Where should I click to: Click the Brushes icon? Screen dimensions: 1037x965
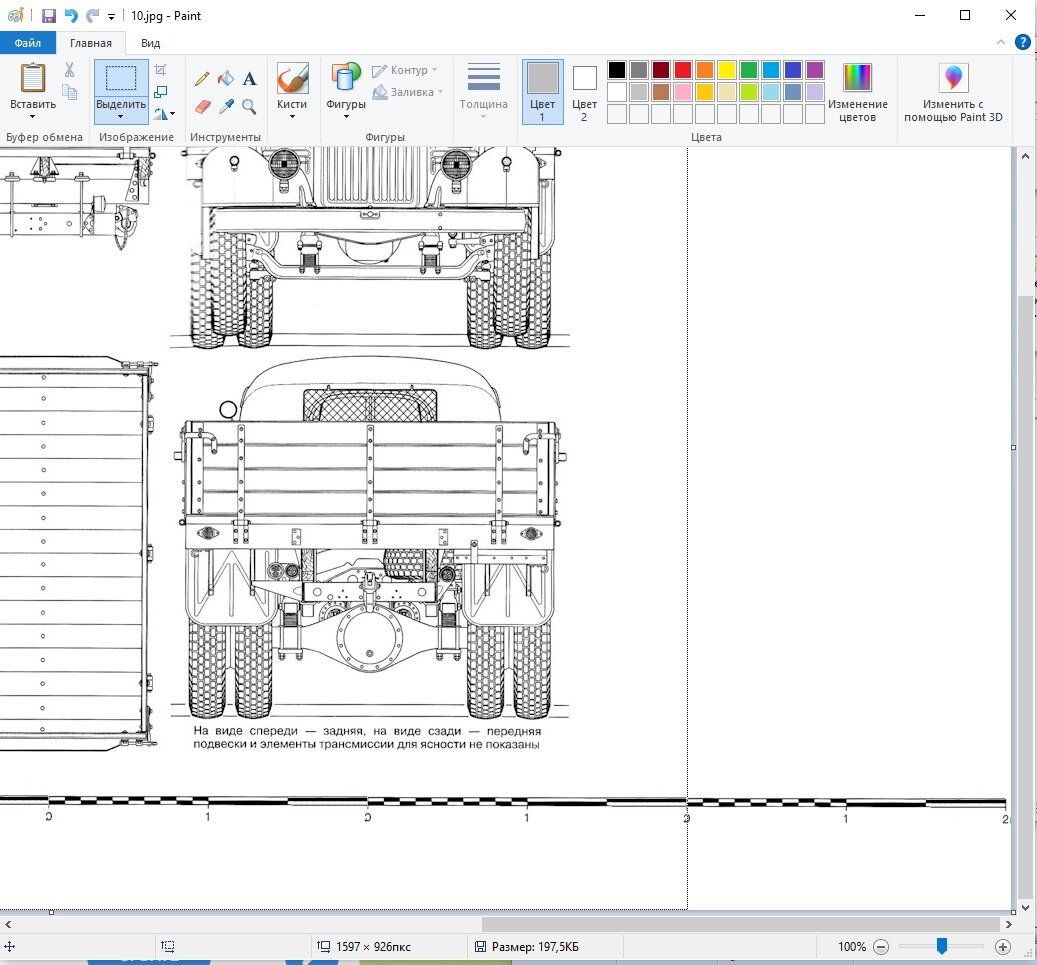pos(292,78)
